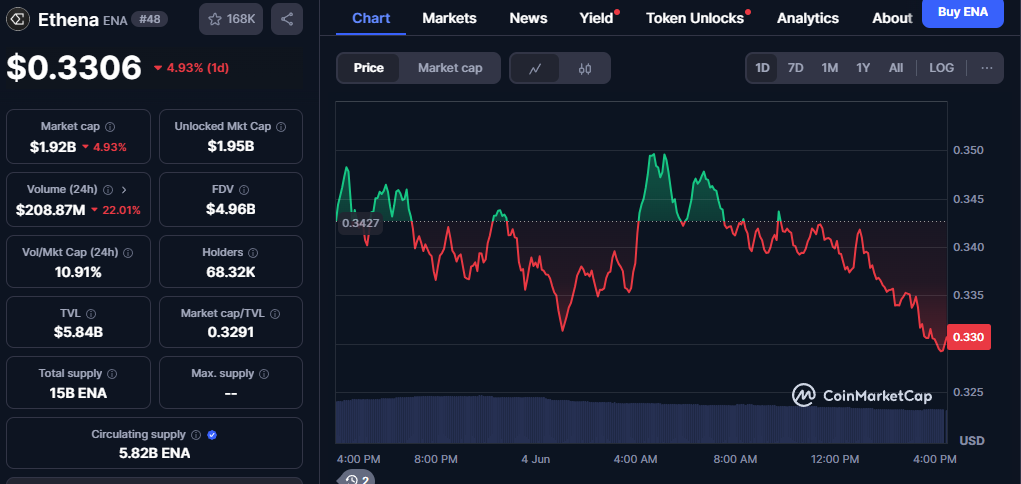Click the $5.84B TVL value
1021x484 pixels.
coord(78,332)
